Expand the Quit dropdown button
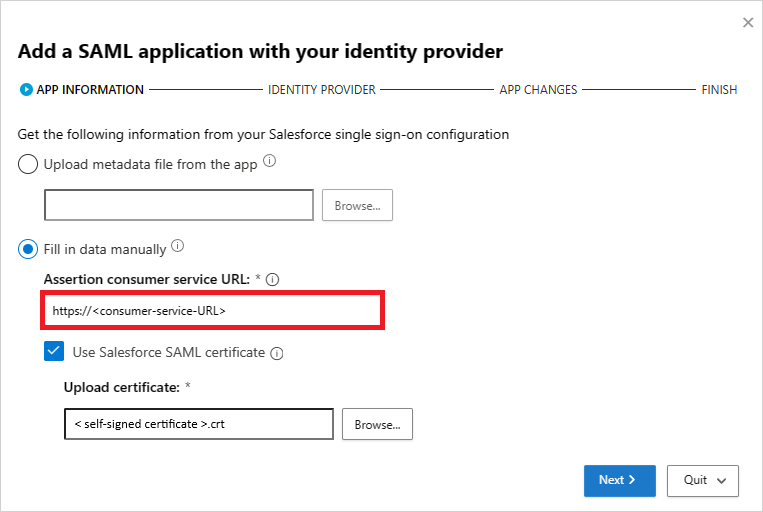Screen dimensions: 763x512 click(x=703, y=480)
